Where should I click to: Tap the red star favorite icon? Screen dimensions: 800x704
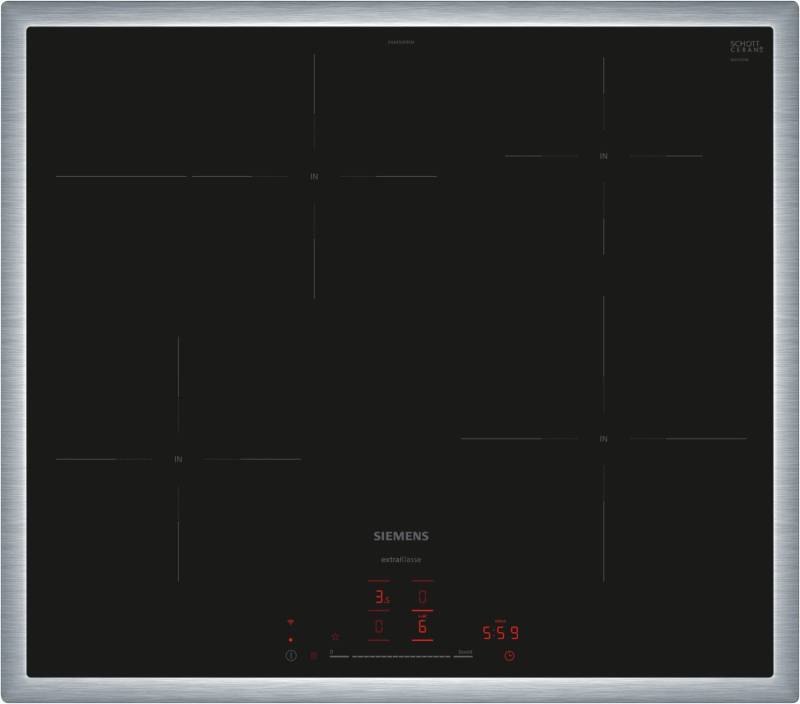335,636
